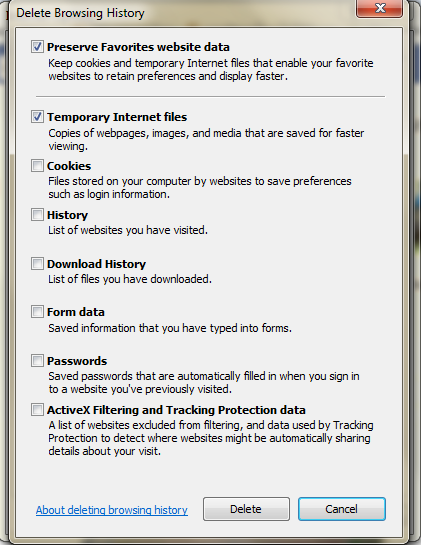Check the Download History box
This screenshot has width=421, height=545.
pos(37,263)
